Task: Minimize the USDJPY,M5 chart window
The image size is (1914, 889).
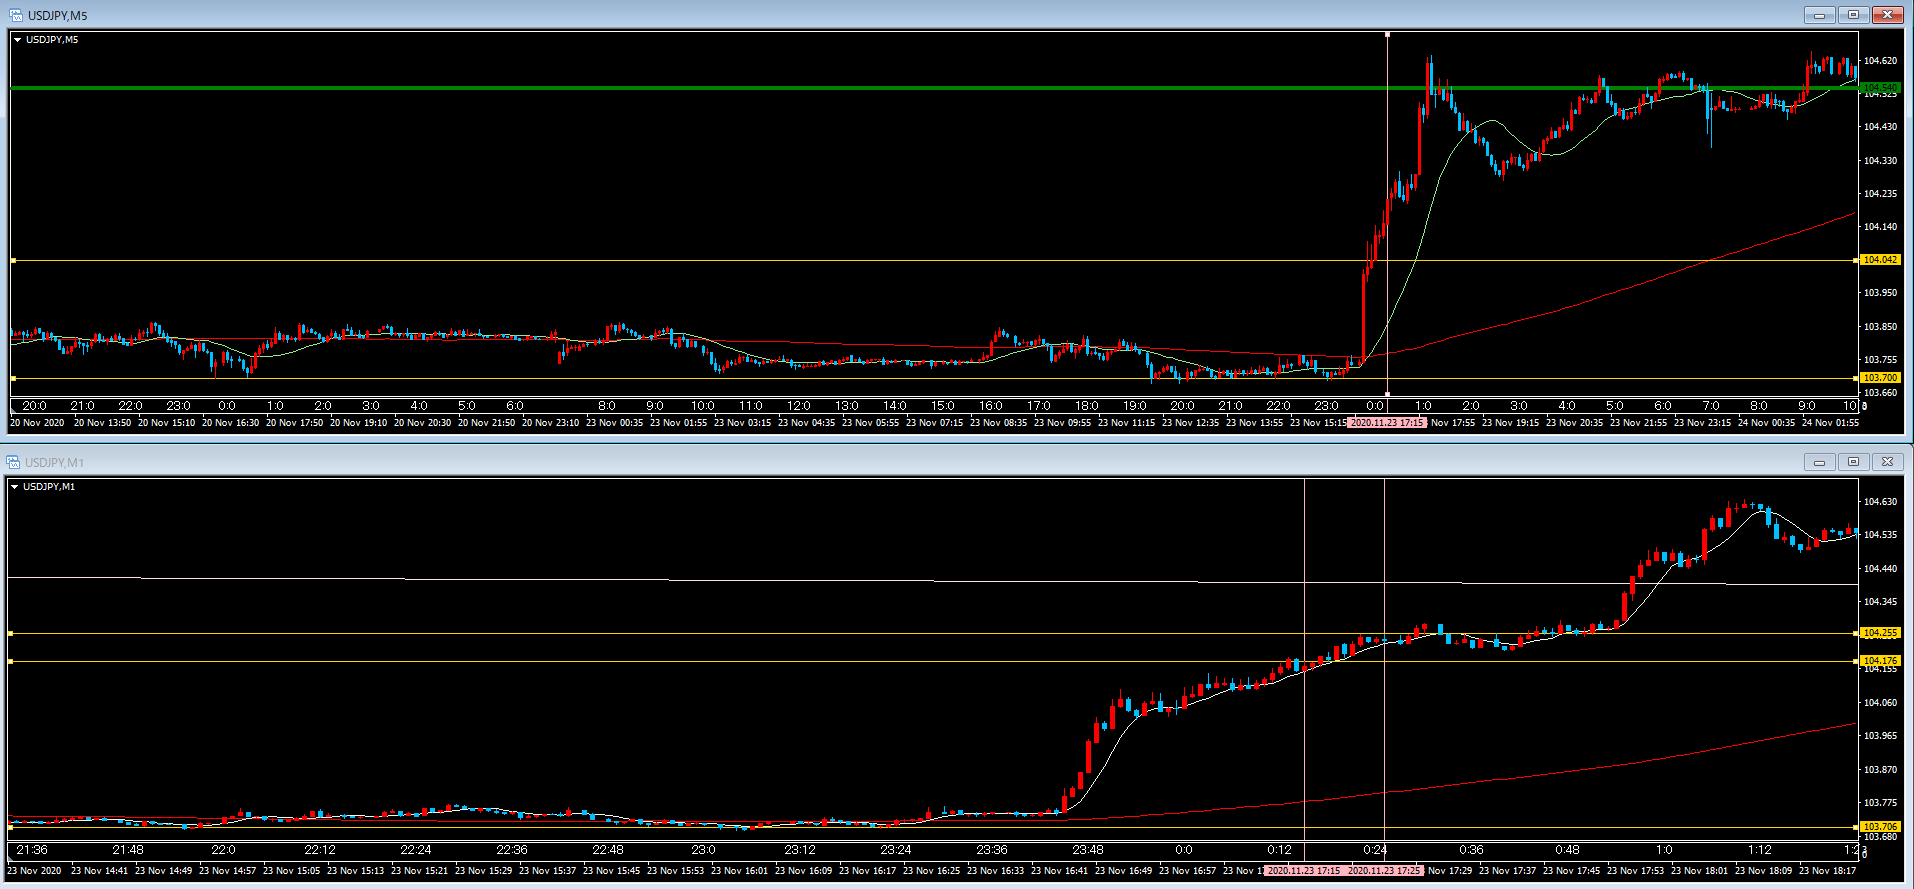Action: point(1819,15)
